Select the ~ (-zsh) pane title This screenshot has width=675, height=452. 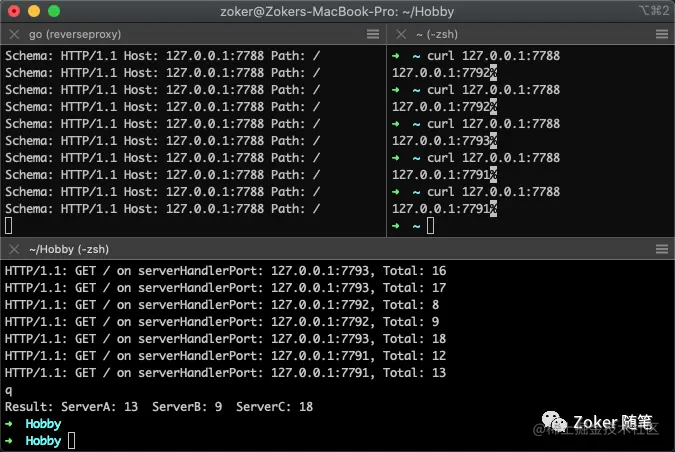coord(437,34)
